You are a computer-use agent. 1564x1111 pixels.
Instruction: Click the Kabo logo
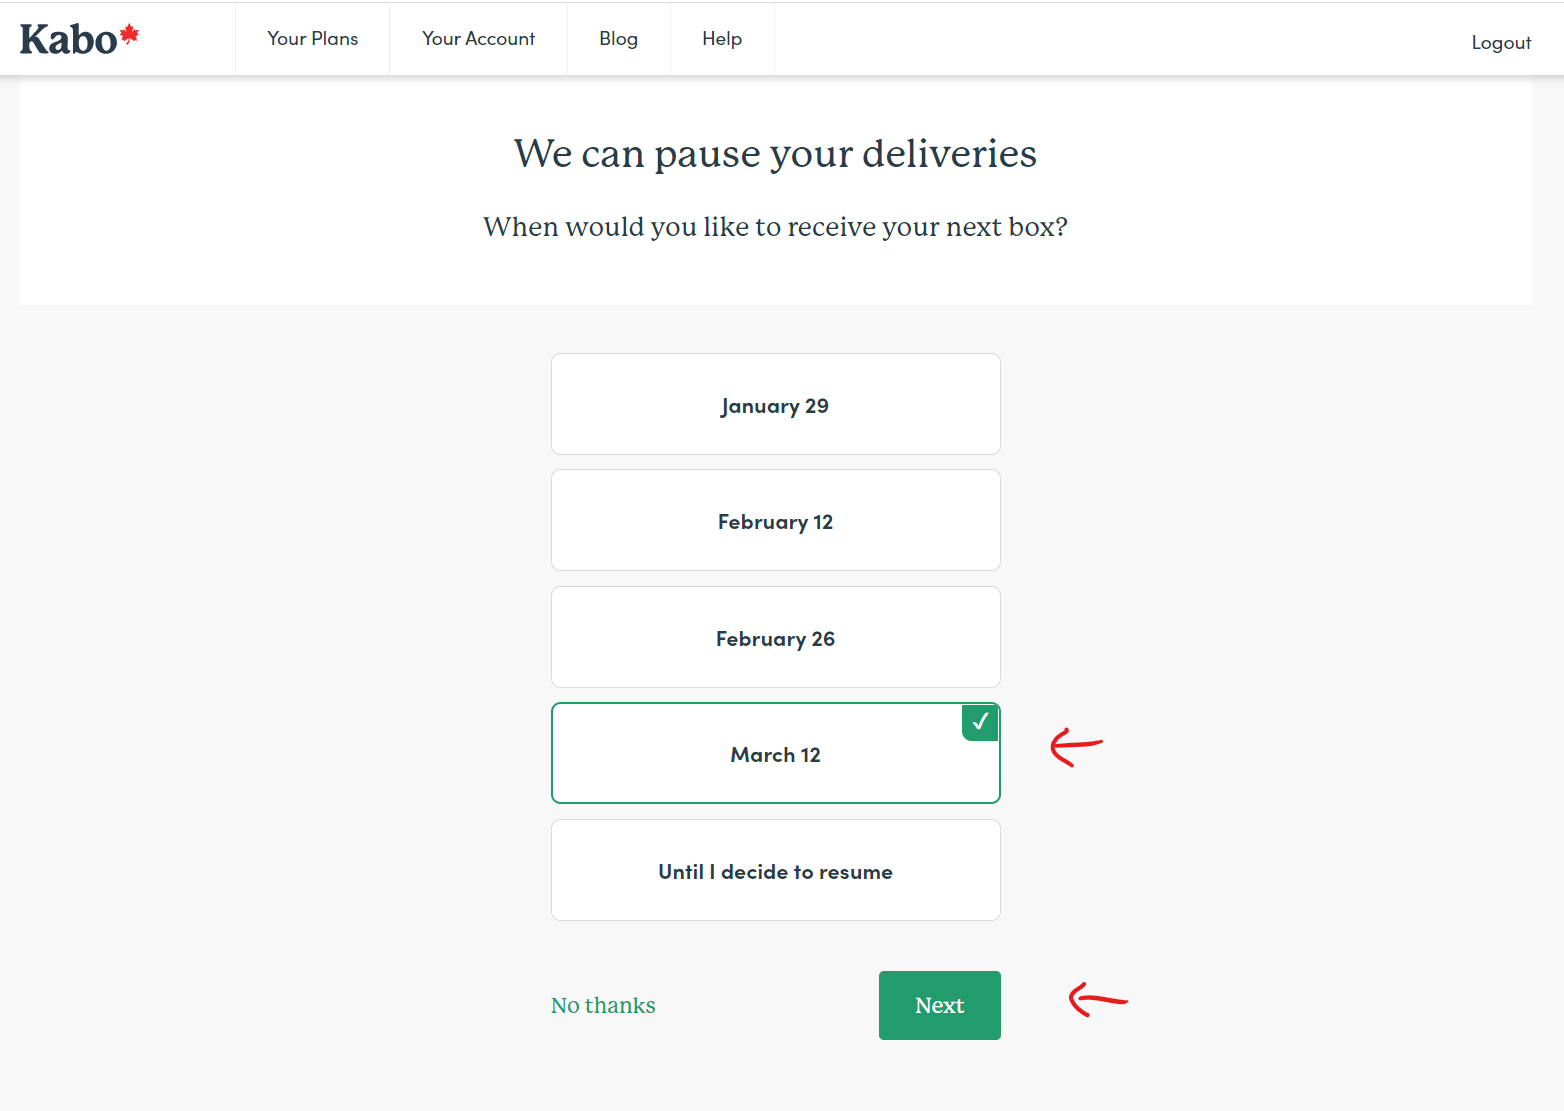(x=79, y=39)
